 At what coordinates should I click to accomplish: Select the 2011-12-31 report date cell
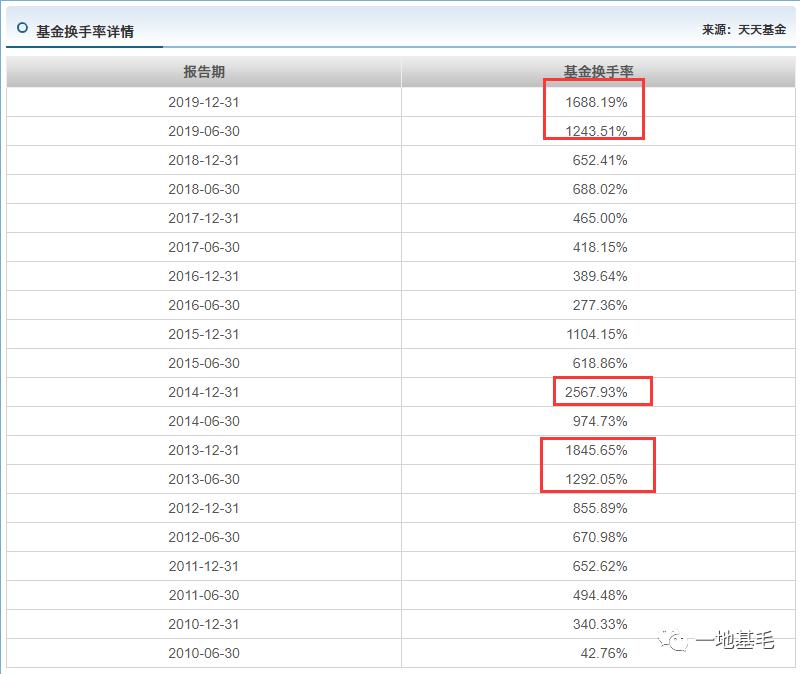pyautogui.click(x=204, y=566)
